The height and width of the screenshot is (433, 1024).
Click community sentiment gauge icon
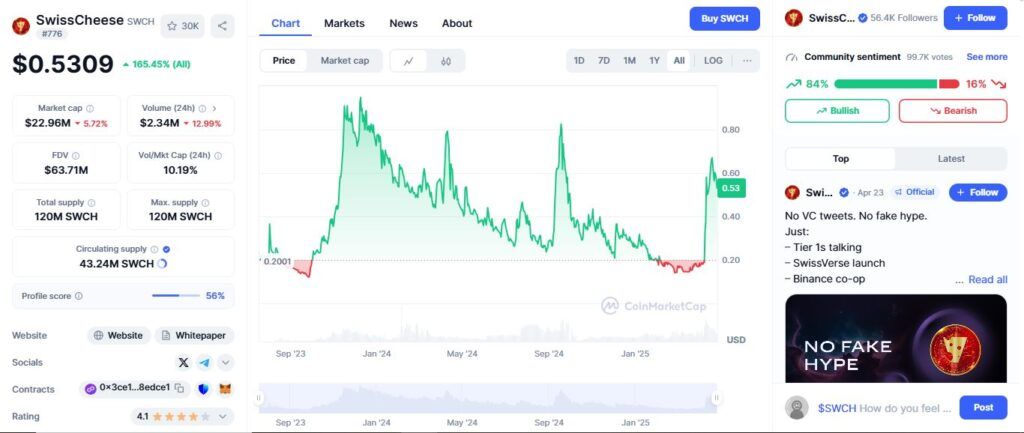point(792,57)
